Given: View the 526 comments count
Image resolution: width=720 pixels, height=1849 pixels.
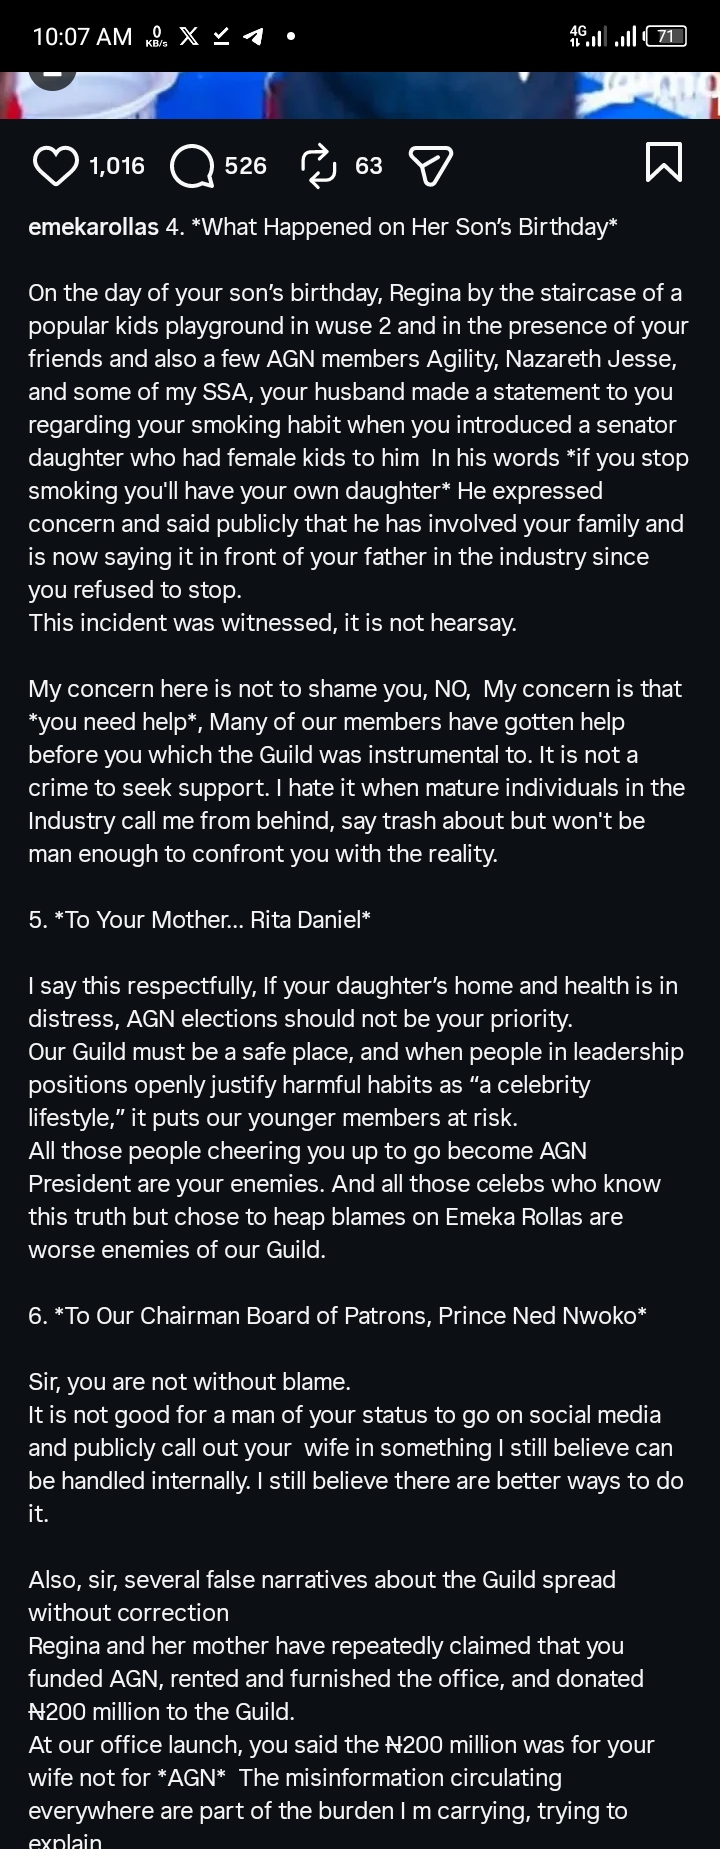Looking at the screenshot, I should point(245,166).
